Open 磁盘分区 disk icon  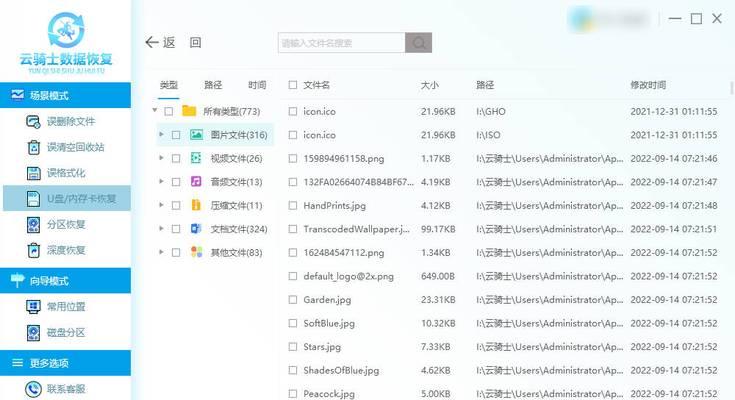[x=33, y=332]
